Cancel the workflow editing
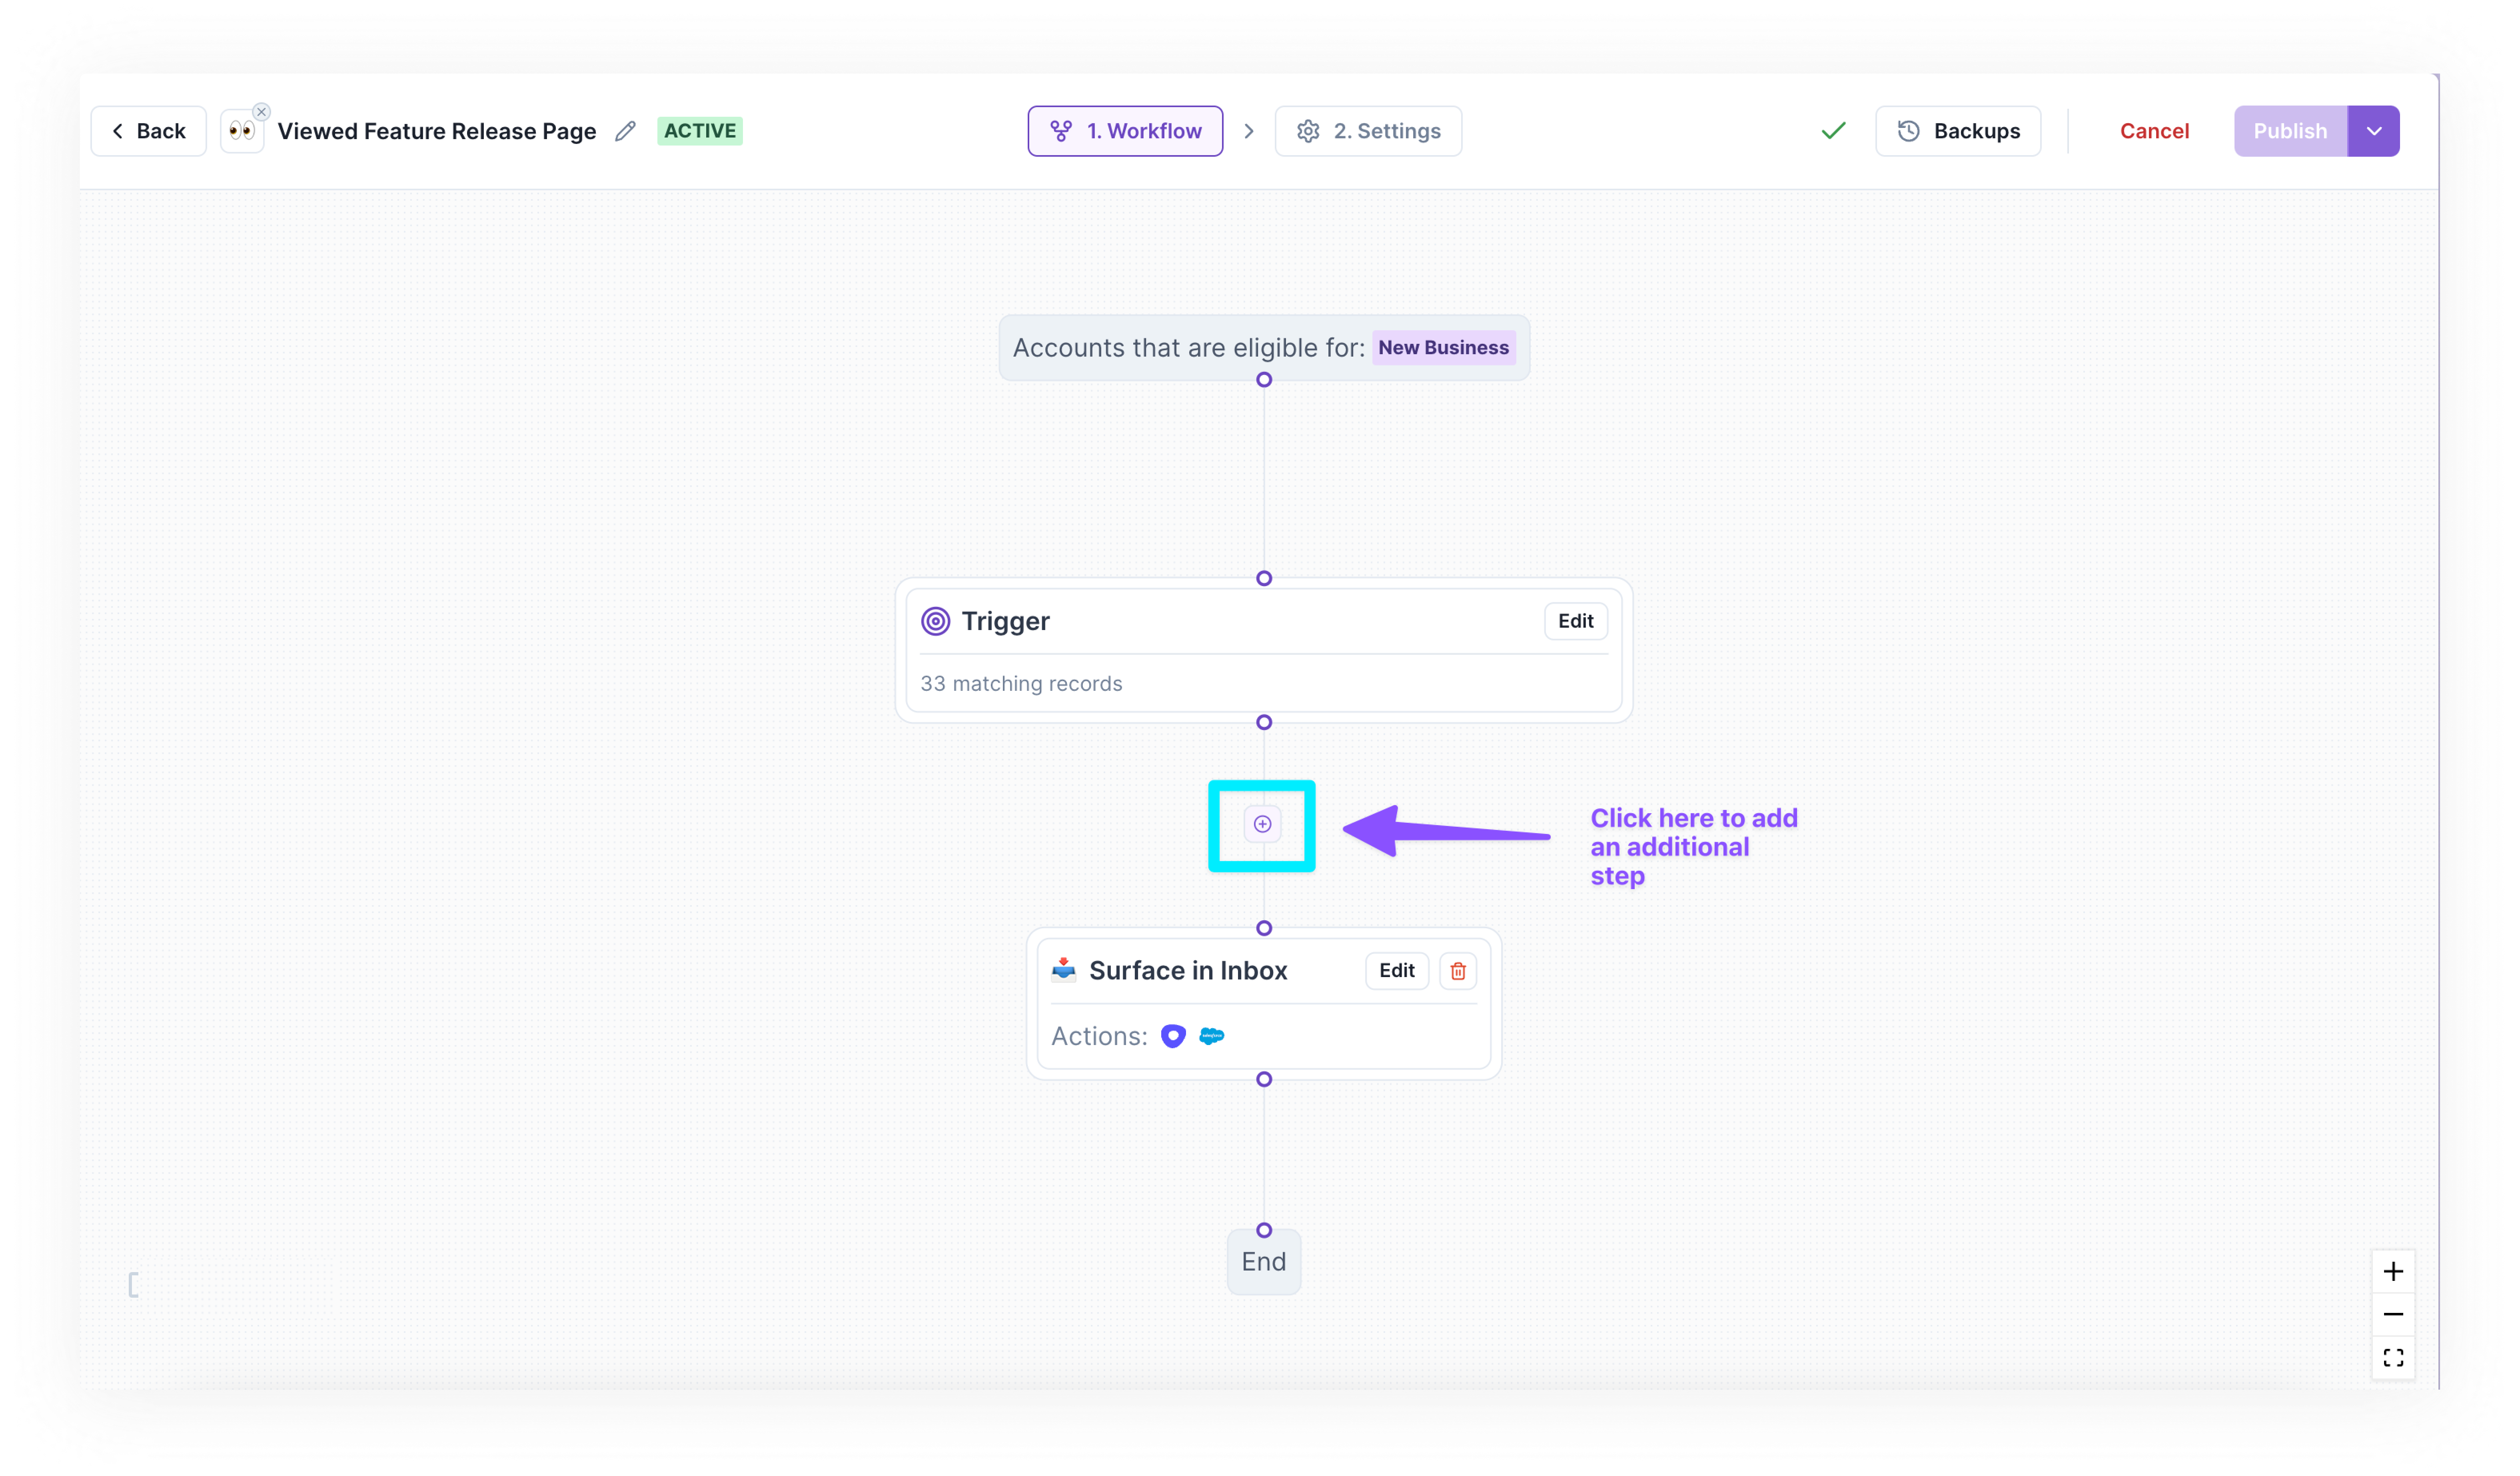Screen dimensions: 2520x1476 [x=2154, y=131]
